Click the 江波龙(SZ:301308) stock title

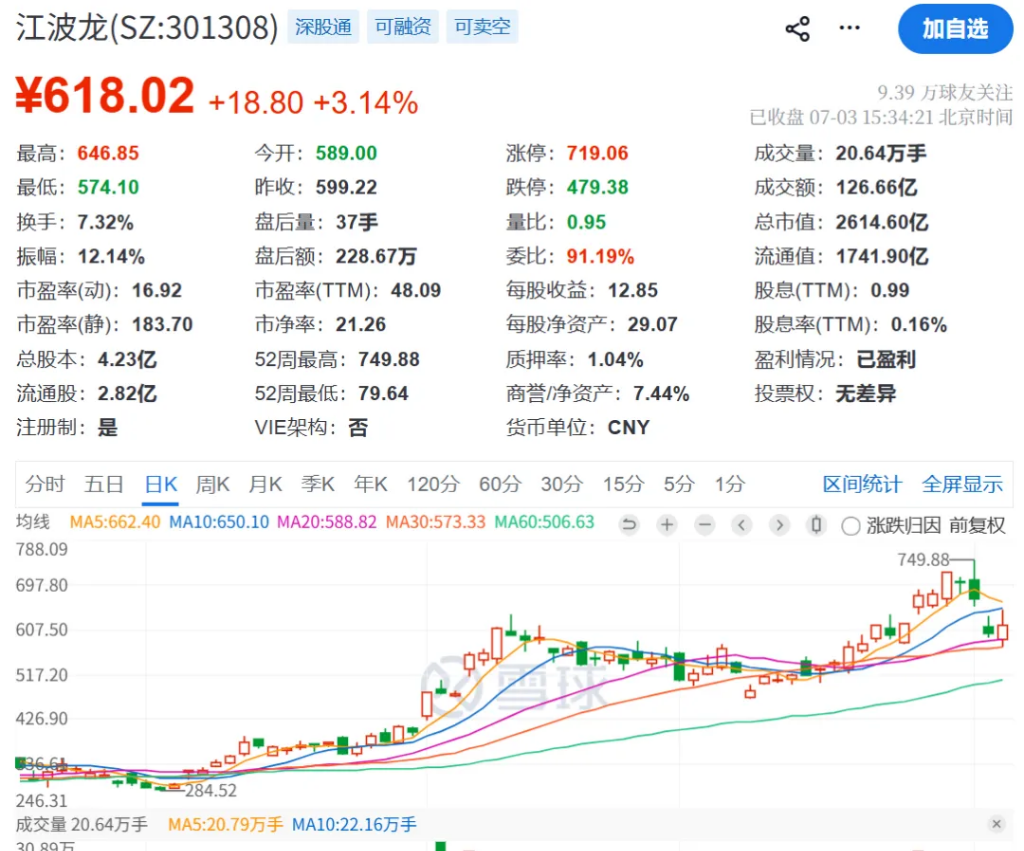[147, 28]
